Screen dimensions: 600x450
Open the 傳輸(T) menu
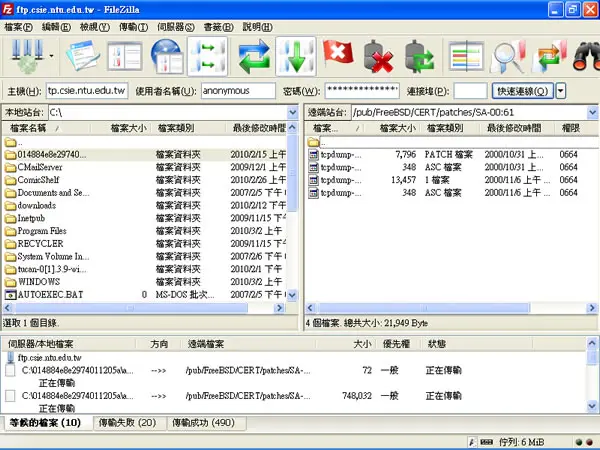click(x=133, y=27)
